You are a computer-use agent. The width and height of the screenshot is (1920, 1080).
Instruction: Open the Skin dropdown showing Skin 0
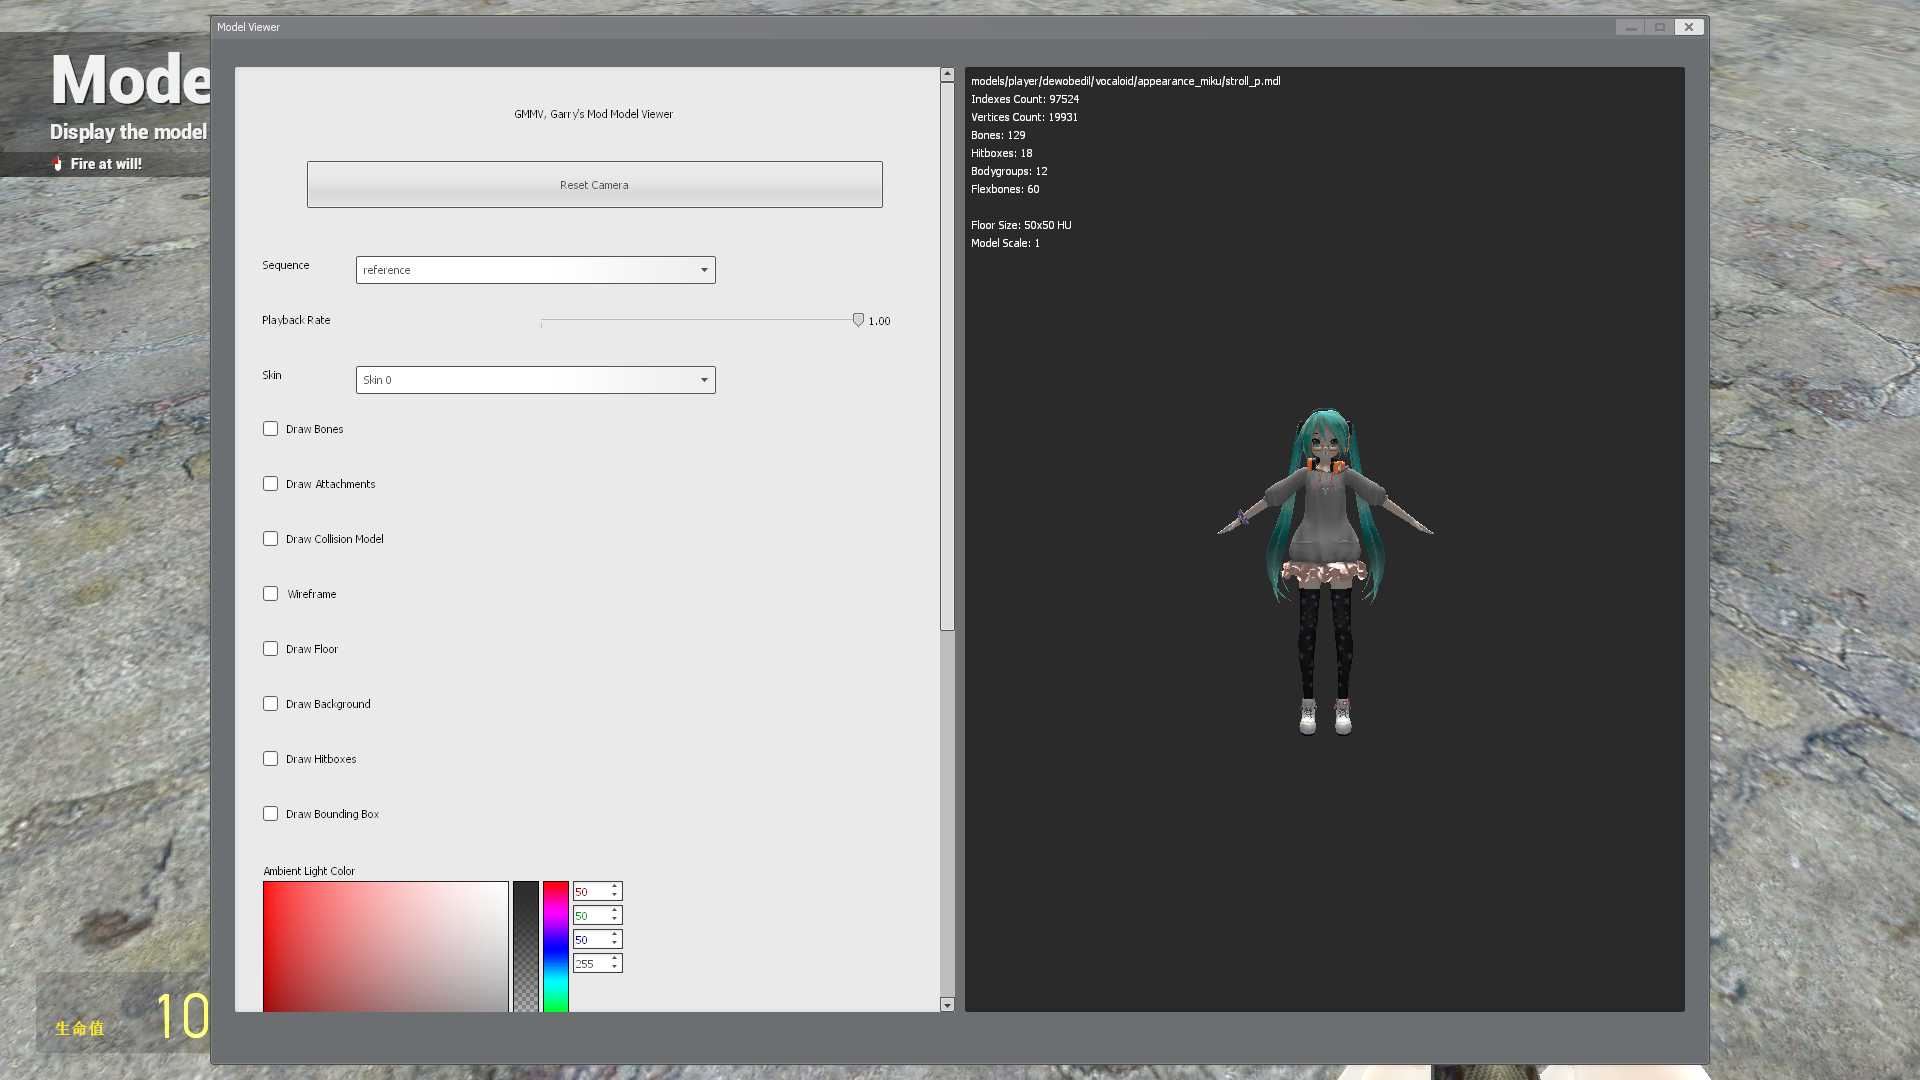point(535,380)
